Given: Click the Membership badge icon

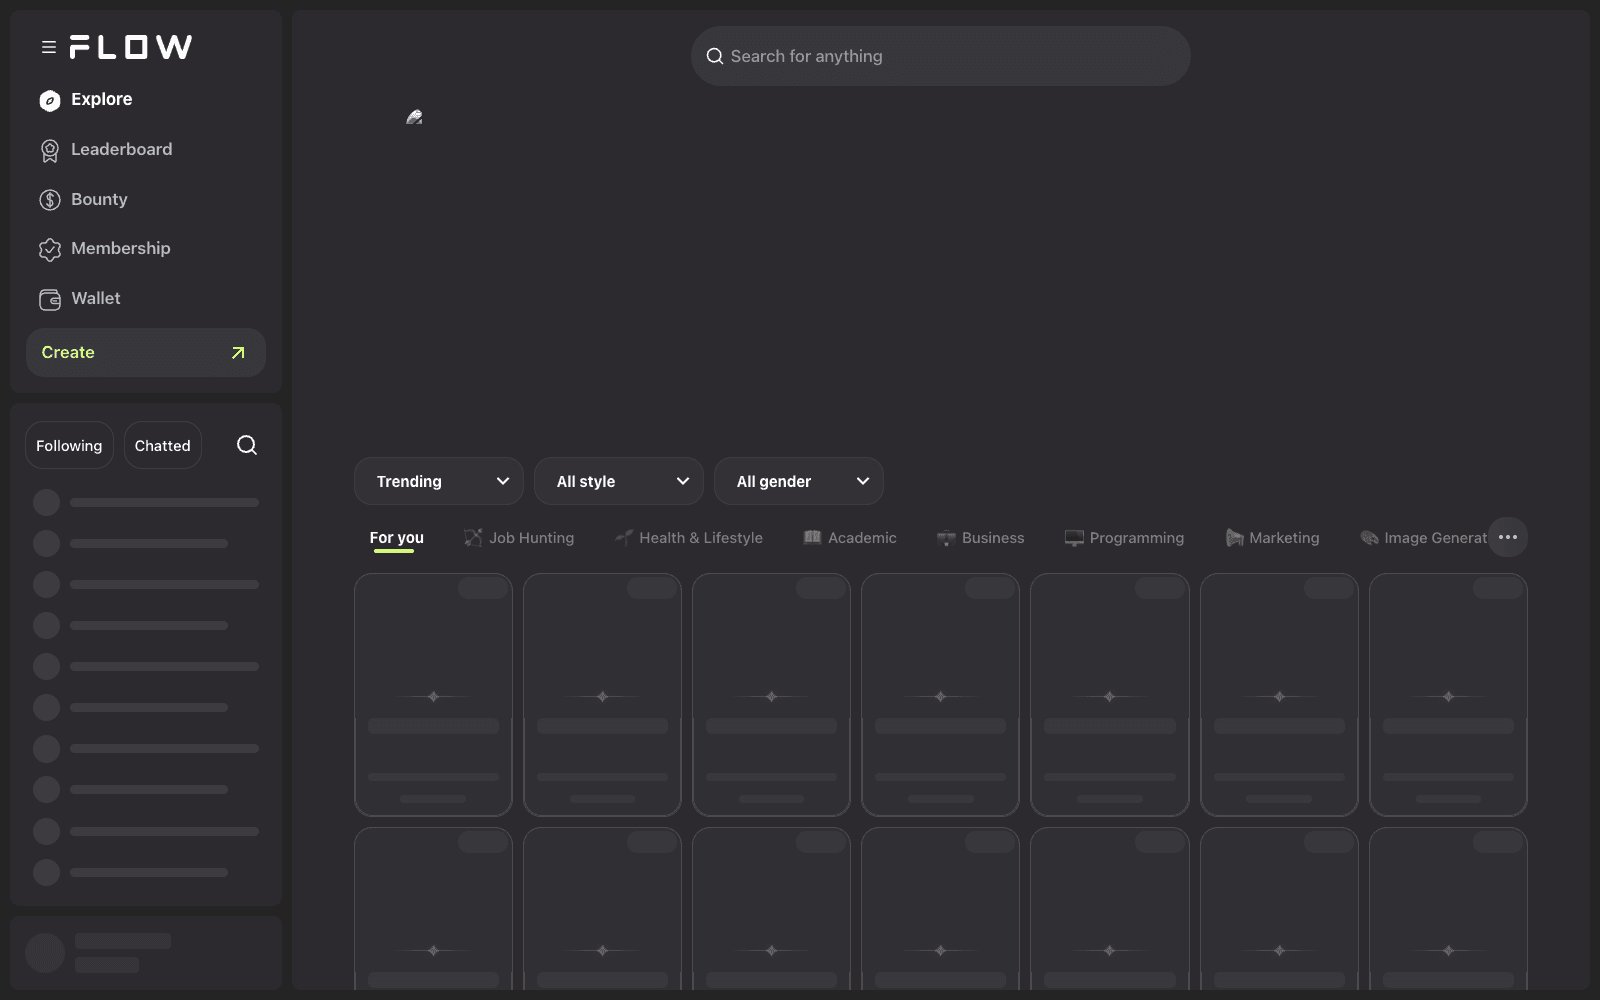Looking at the screenshot, I should (x=50, y=249).
